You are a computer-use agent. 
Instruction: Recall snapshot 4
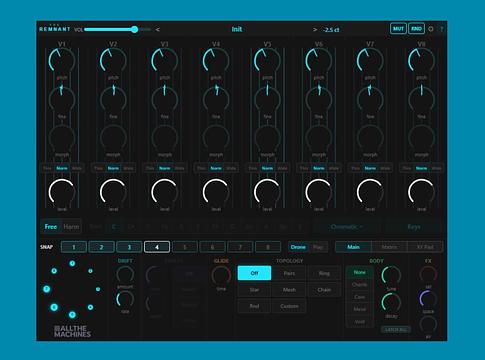(x=157, y=247)
